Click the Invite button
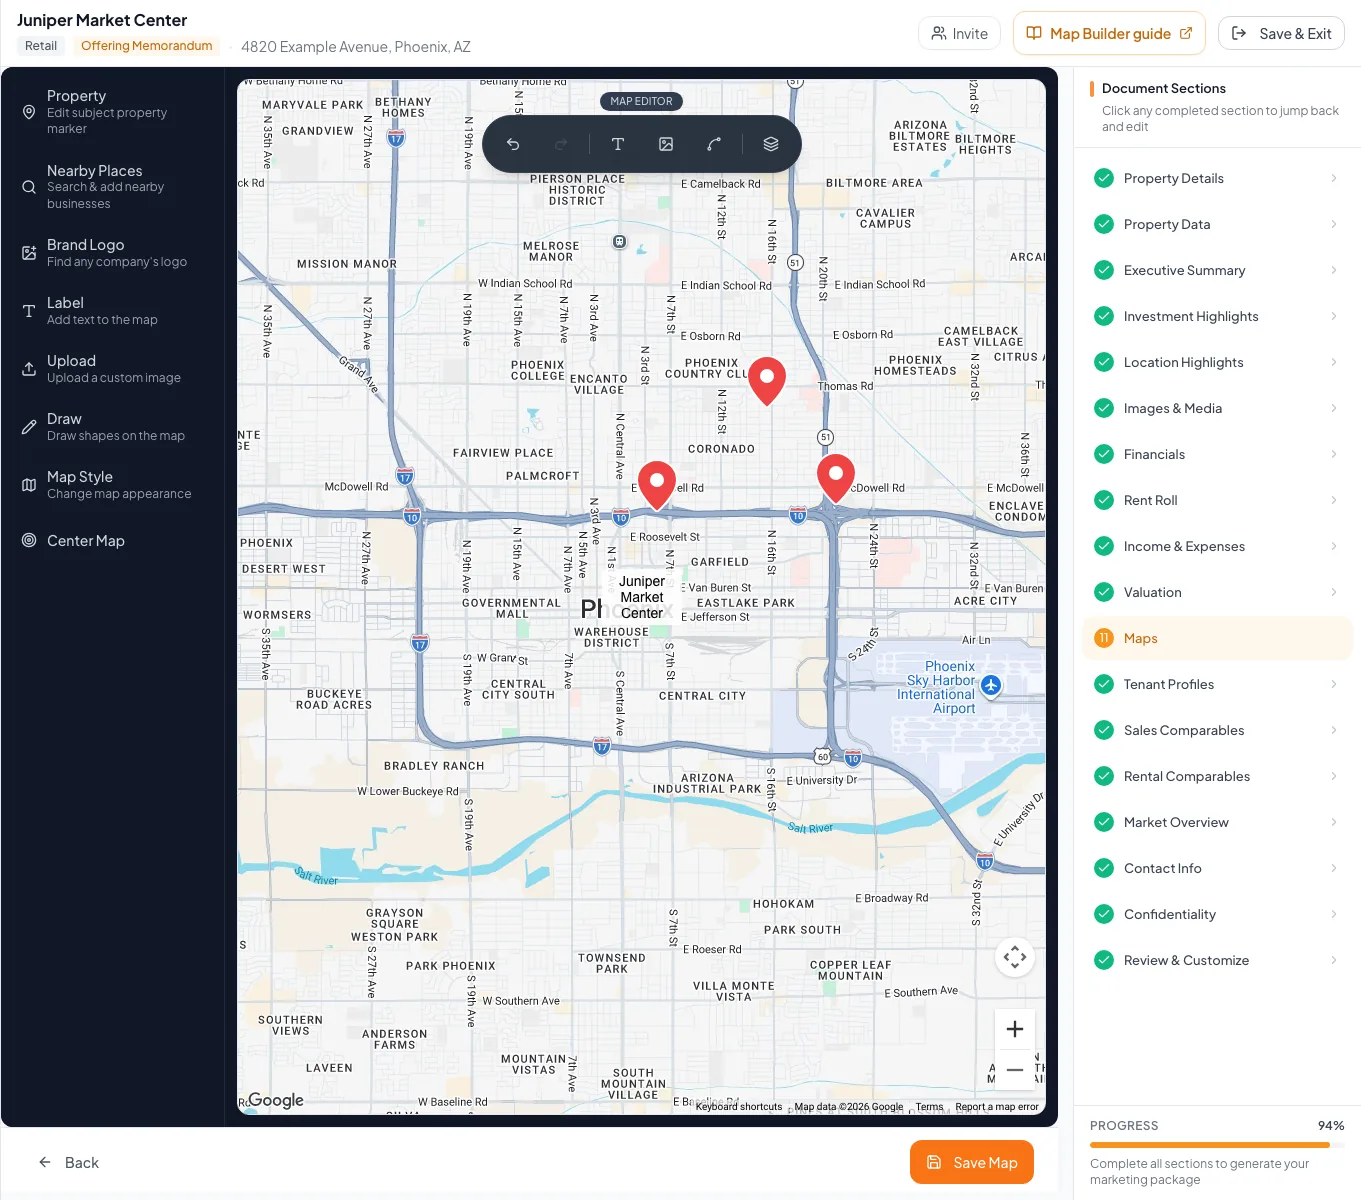This screenshot has width=1361, height=1200. [x=960, y=33]
